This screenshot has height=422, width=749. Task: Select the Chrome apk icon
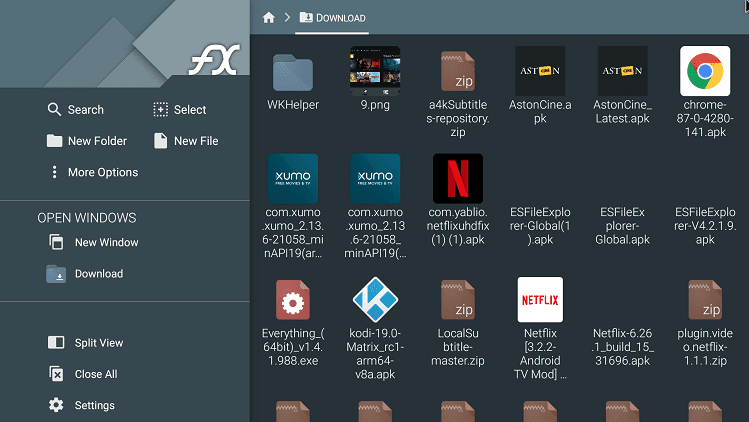click(x=705, y=71)
